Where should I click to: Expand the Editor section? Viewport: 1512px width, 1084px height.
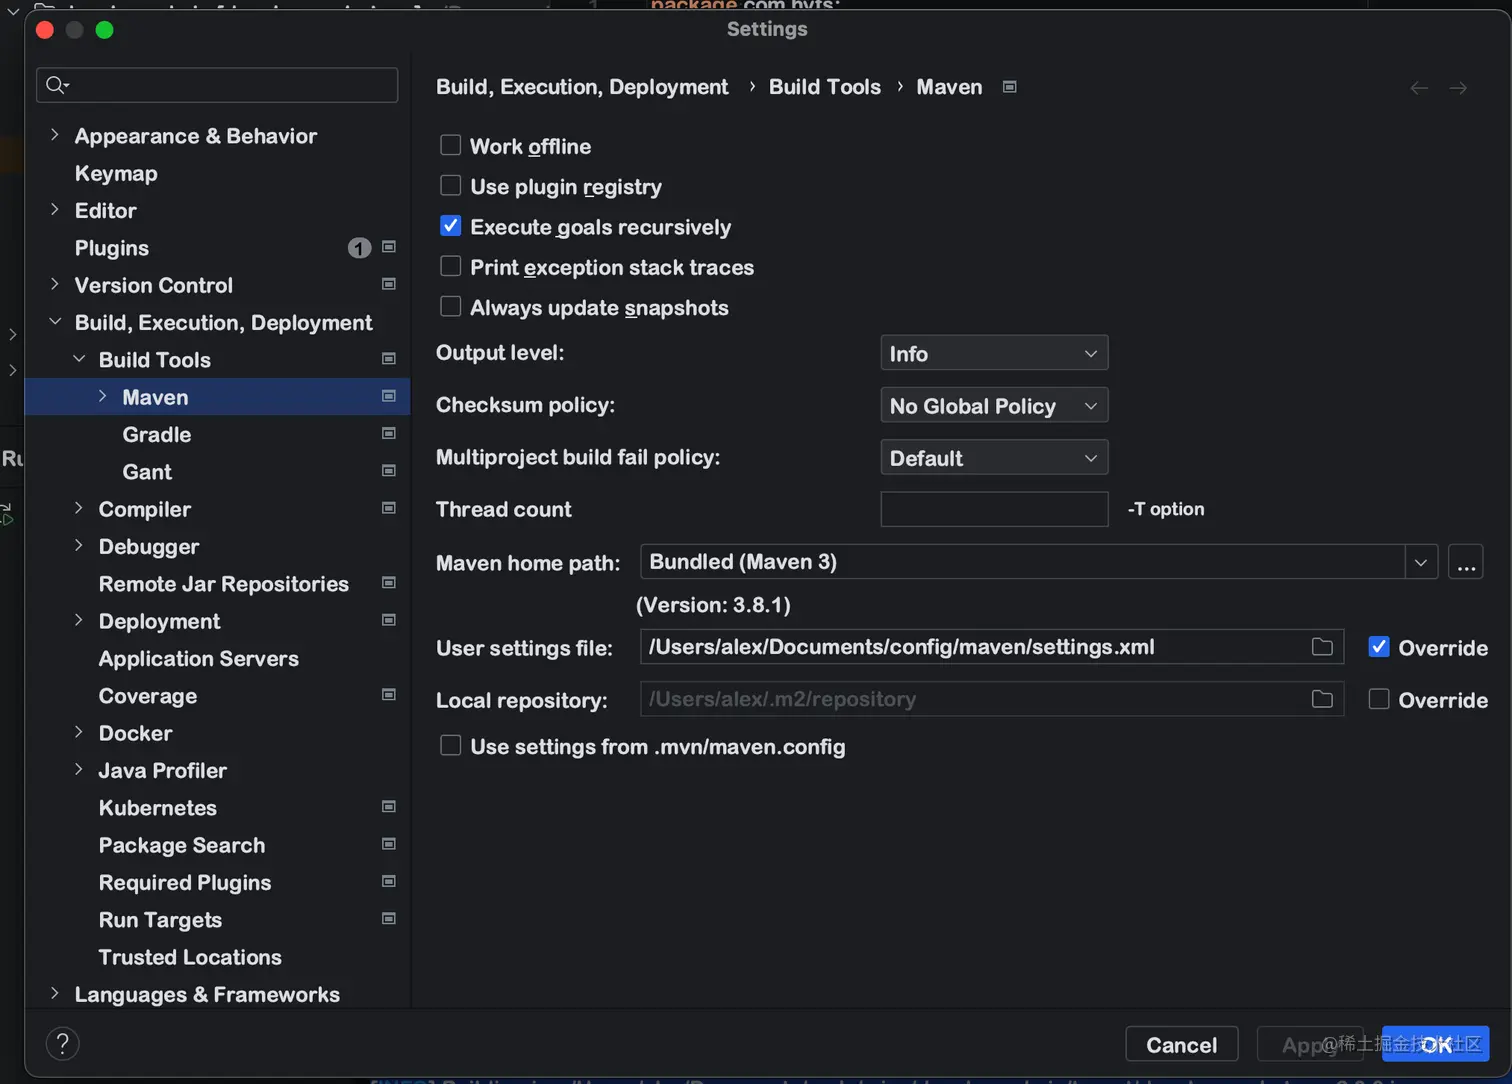[x=55, y=209]
